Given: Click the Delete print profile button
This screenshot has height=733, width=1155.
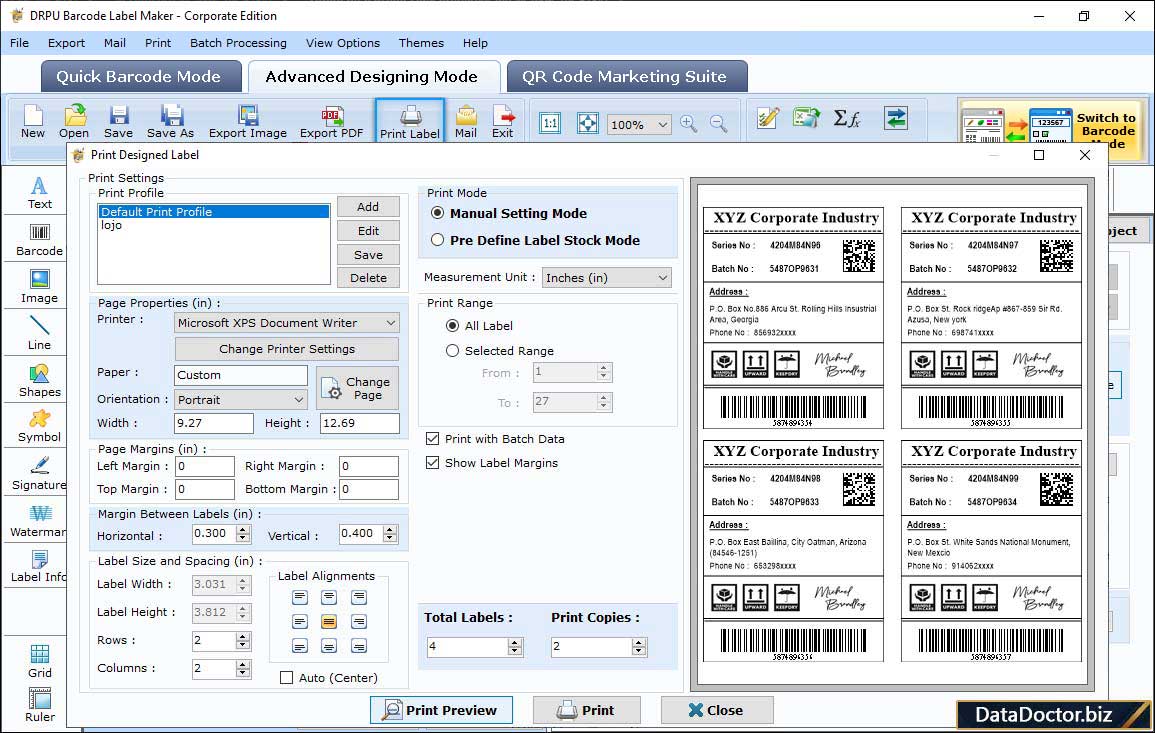Looking at the screenshot, I should point(368,278).
